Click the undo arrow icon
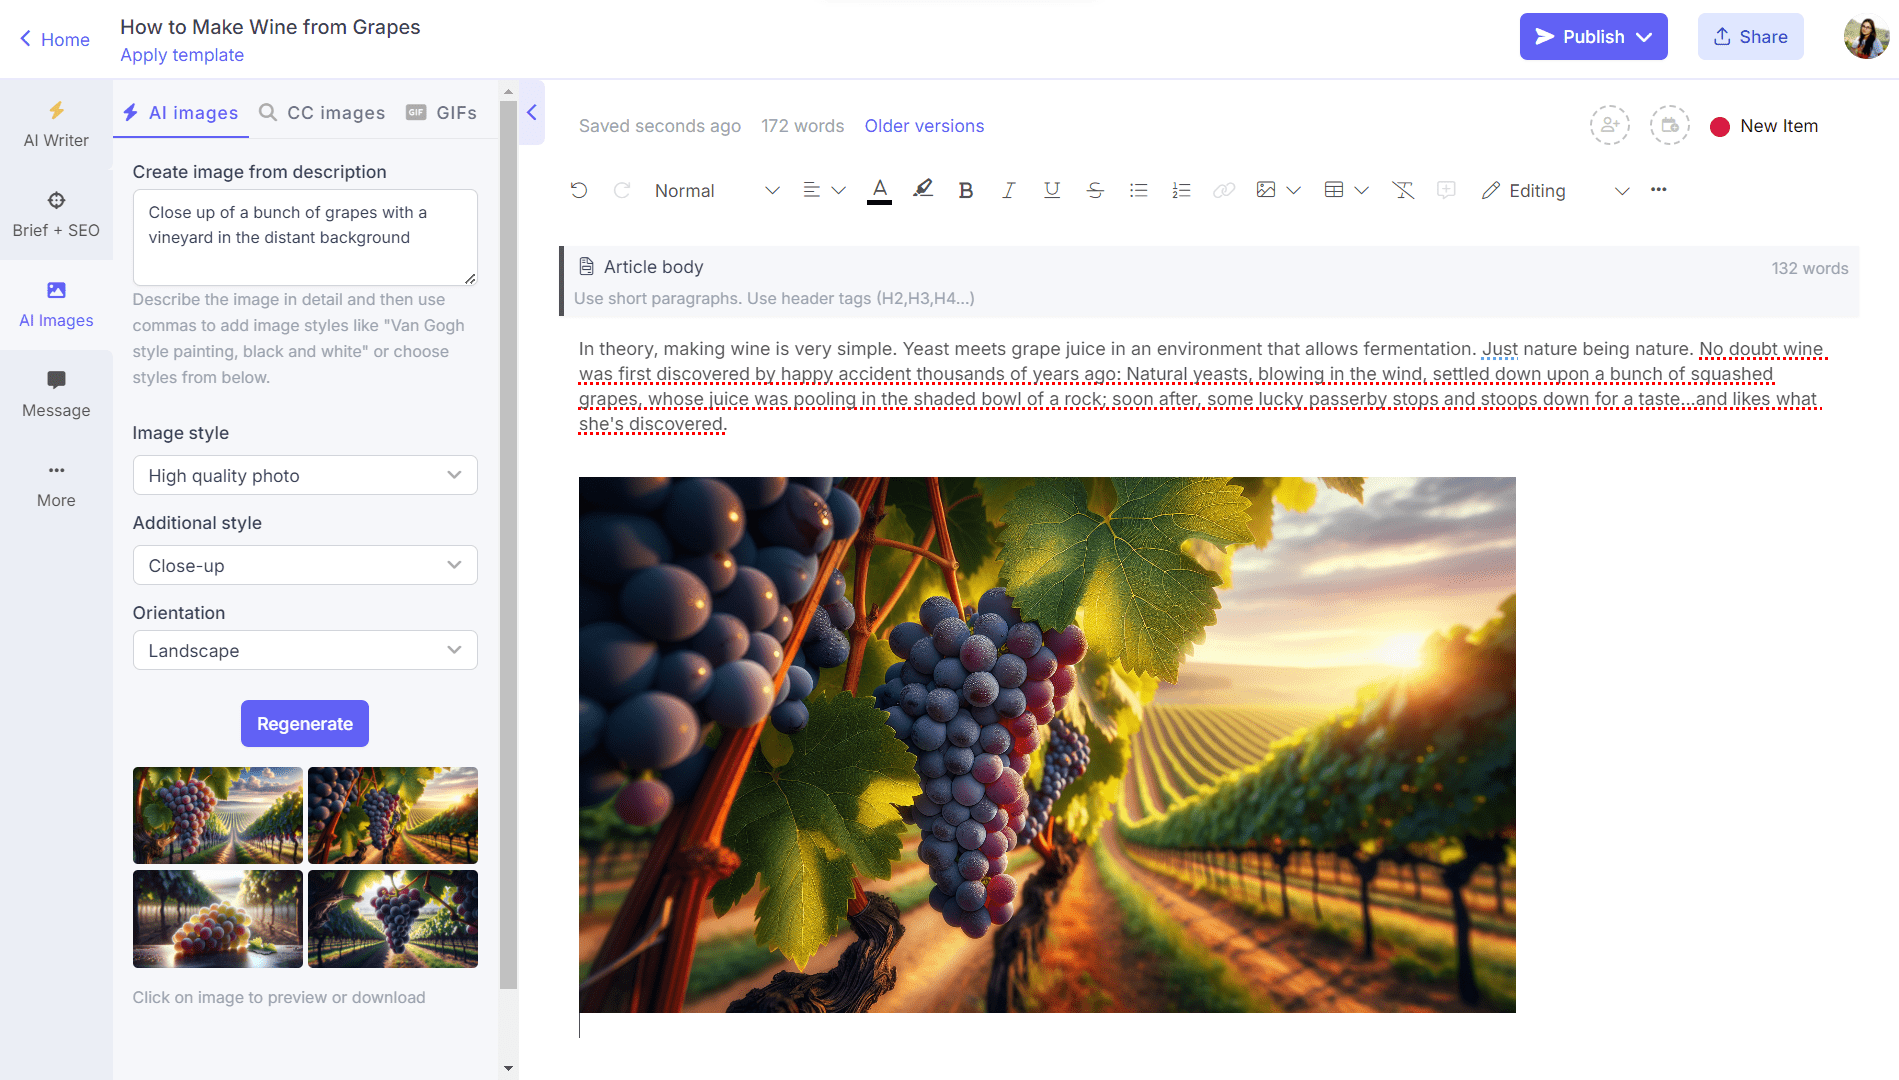Screen dimensions: 1899x1080 point(579,190)
